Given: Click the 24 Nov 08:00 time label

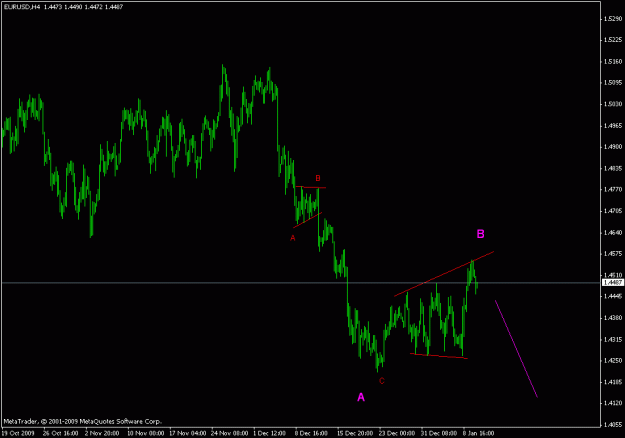Looking at the screenshot, I should pyautogui.click(x=230, y=433).
